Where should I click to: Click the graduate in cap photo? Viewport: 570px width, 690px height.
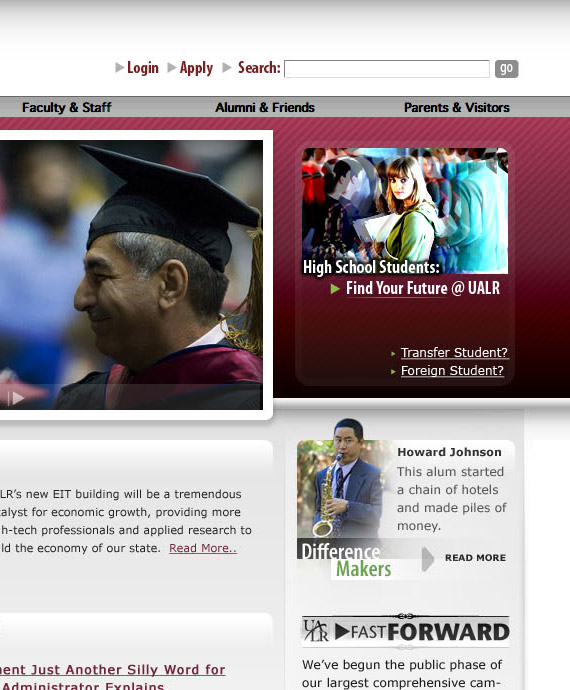pyautogui.click(x=132, y=275)
